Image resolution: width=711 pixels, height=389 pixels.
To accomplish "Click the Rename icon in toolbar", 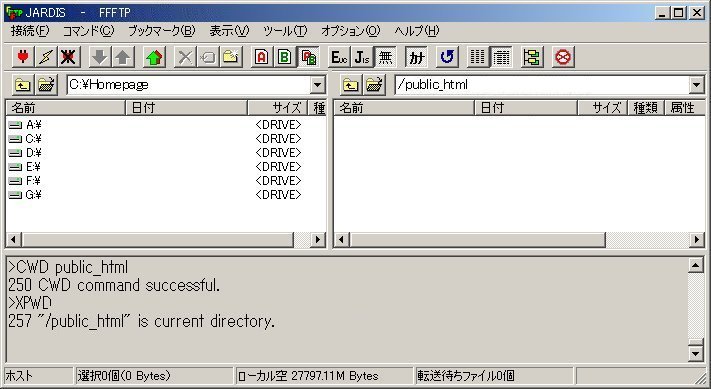I will 208,57.
